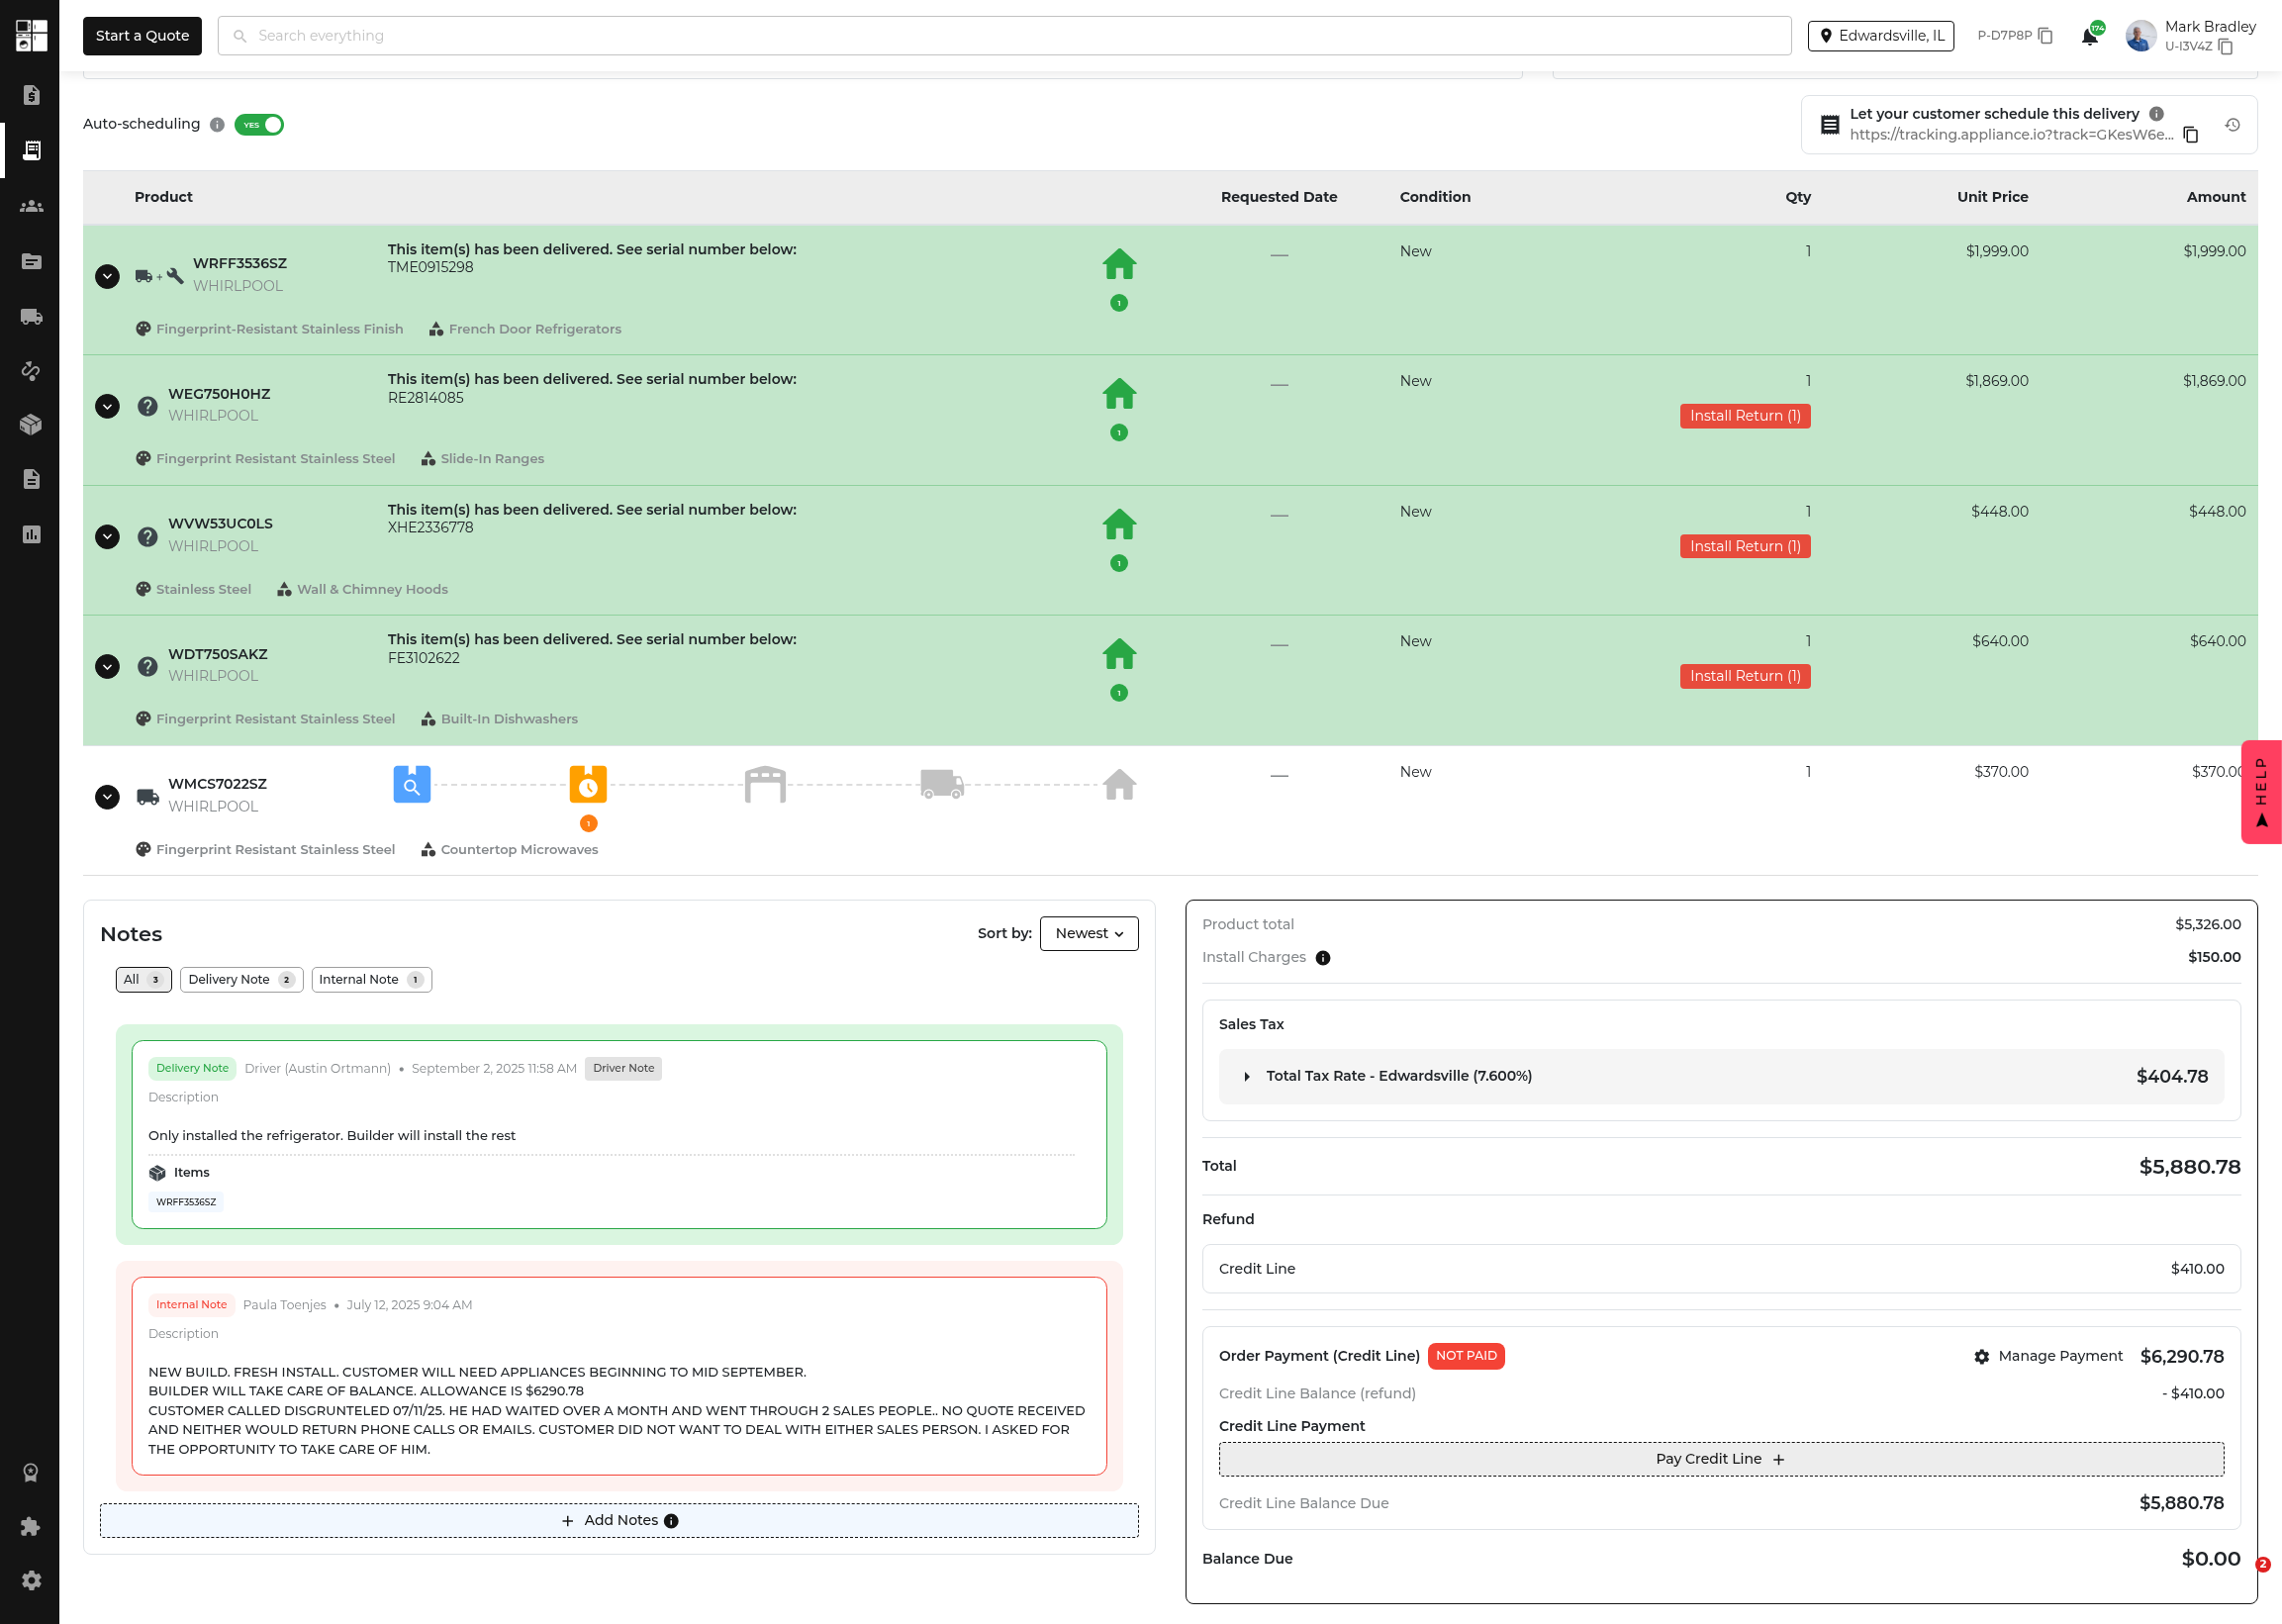Open delivery link history icon
This screenshot has height=1624, width=2282.
click(2232, 125)
